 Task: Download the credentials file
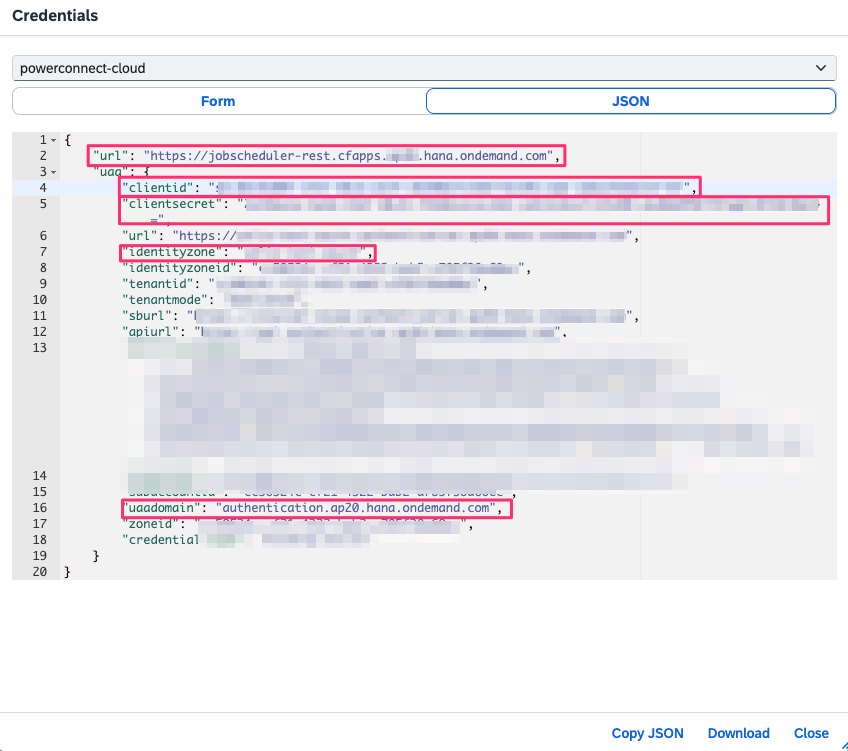738,733
